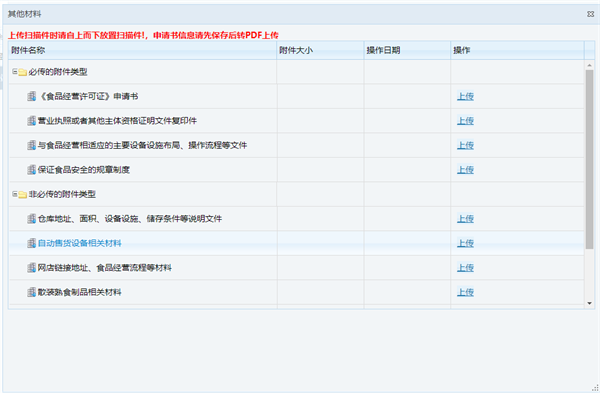Upload file for 自动售货设备相关材料
Screen dimensions: 600x393
tap(465, 243)
